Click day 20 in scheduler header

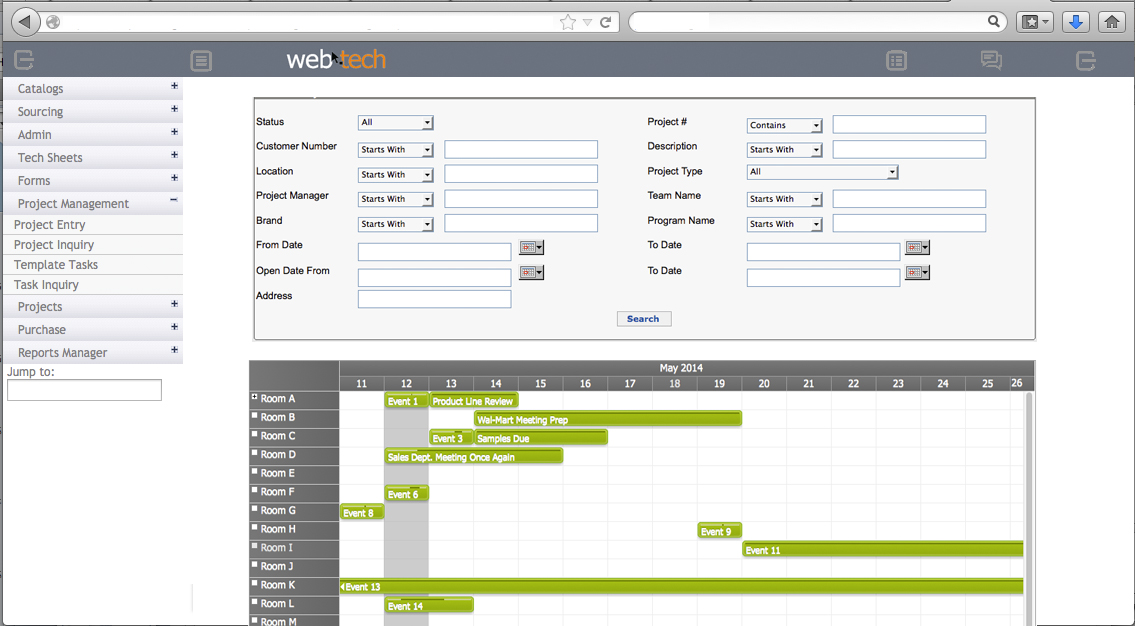coord(764,384)
